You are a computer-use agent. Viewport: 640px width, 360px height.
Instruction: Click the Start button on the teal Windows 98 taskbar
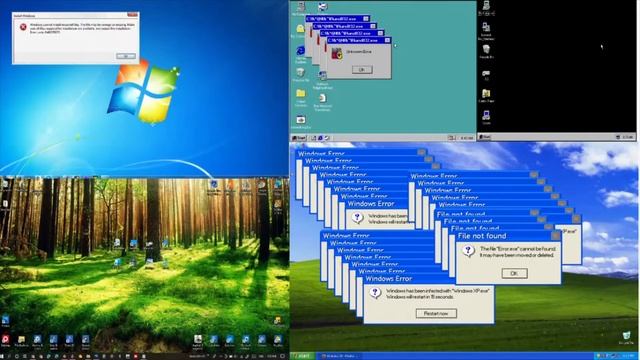point(299,138)
